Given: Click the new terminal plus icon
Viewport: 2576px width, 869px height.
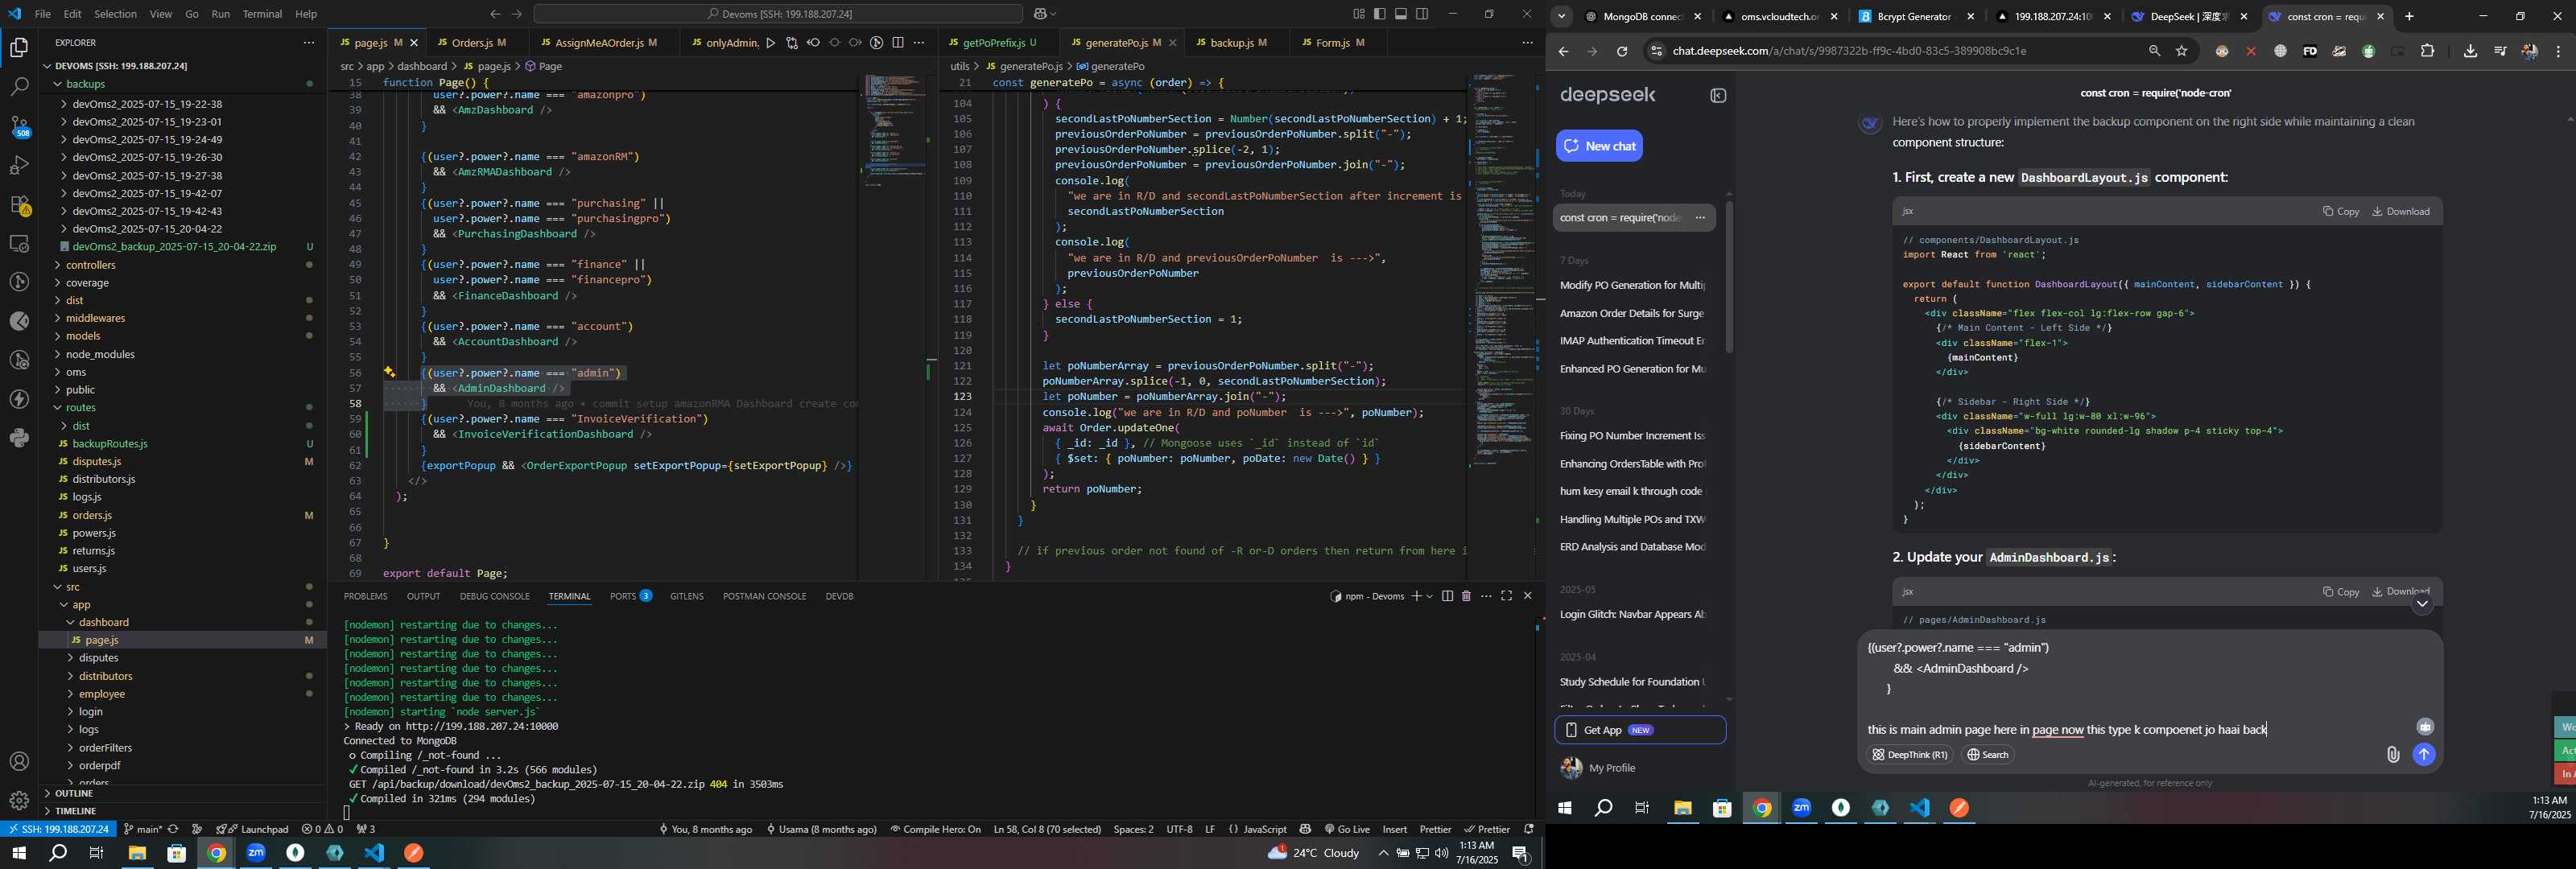Looking at the screenshot, I should pos(1416,596).
